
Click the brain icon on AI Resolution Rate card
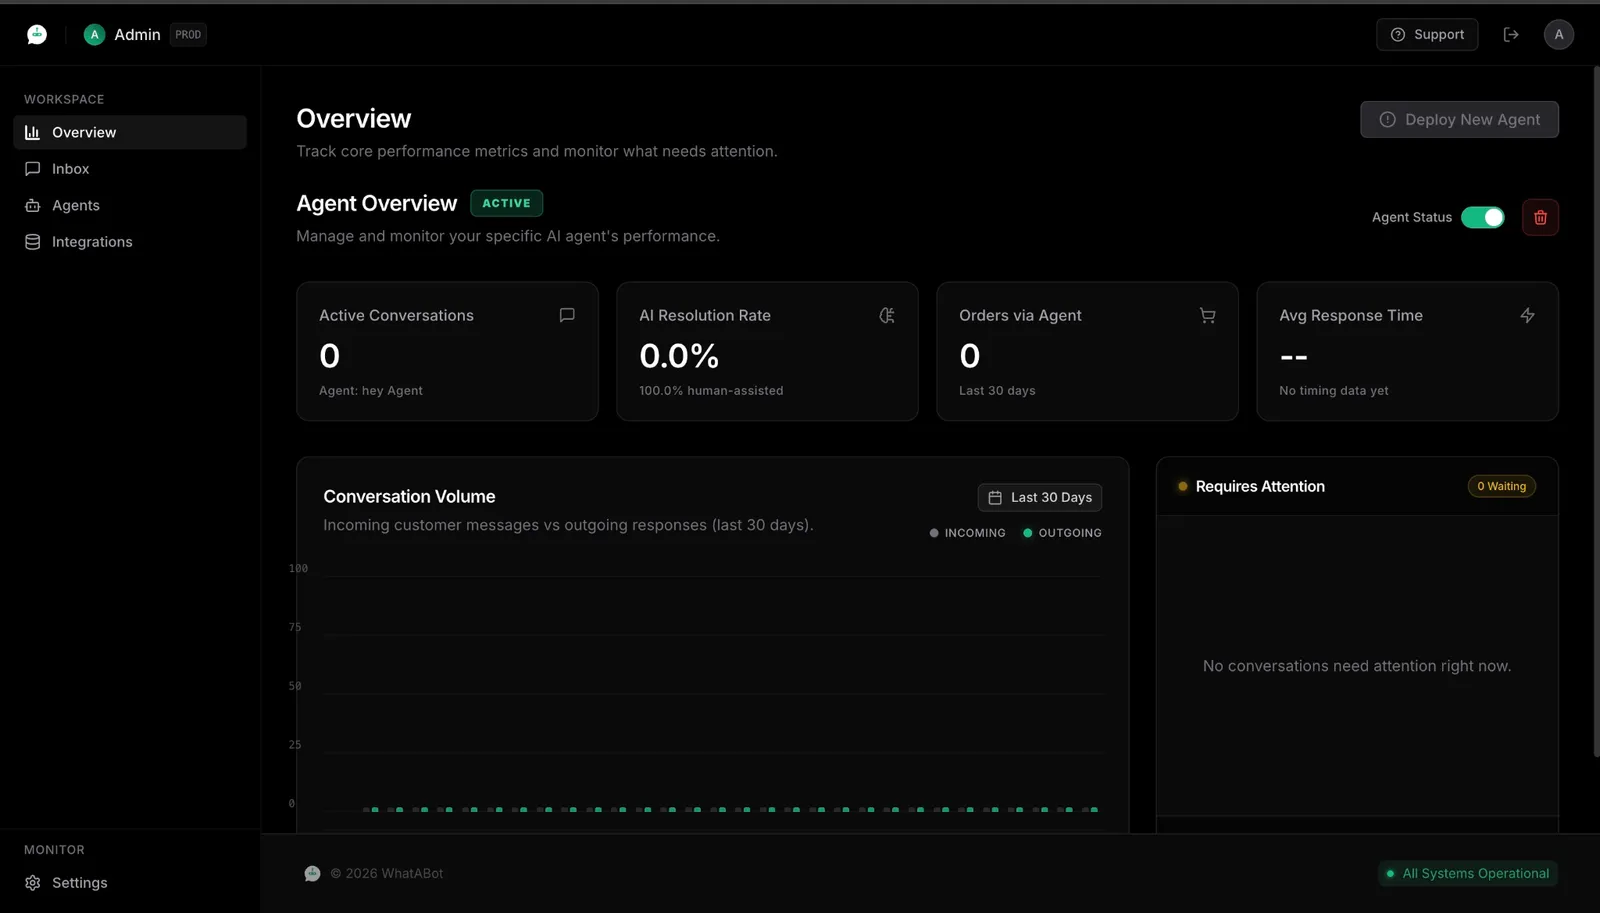tap(887, 315)
